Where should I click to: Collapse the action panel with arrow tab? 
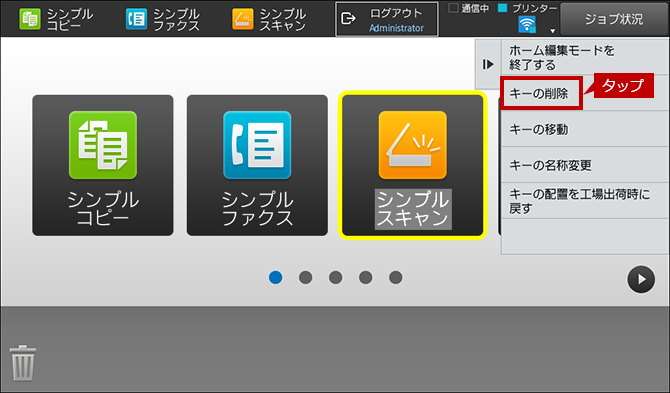click(x=488, y=65)
